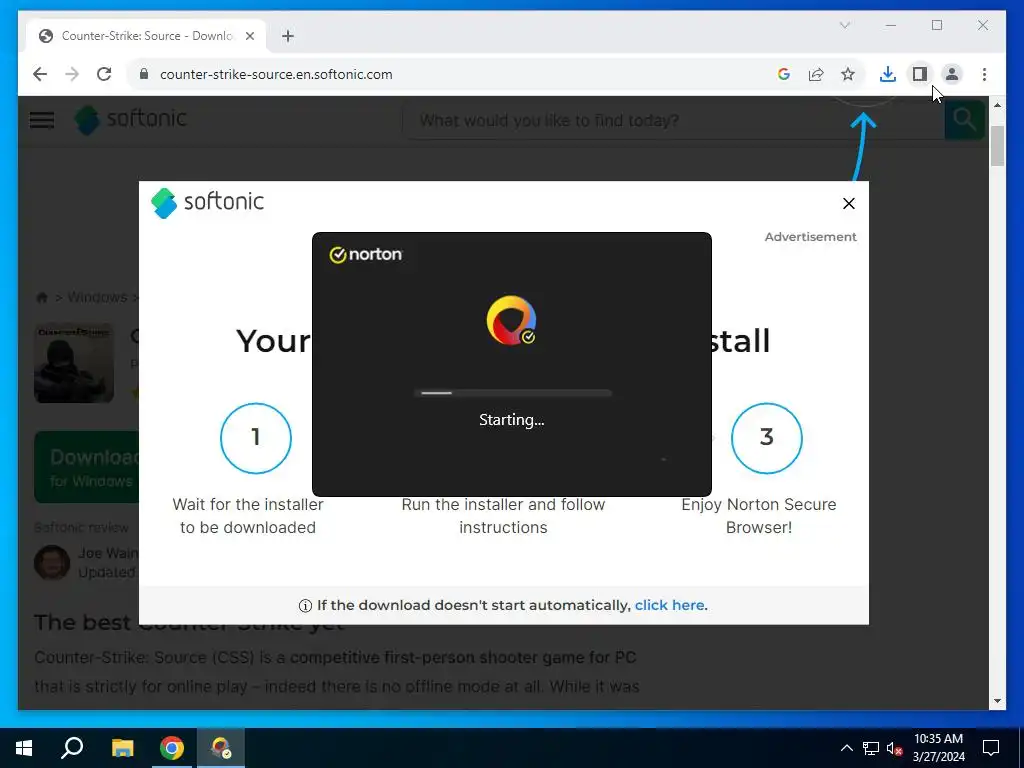Open the Chrome profile avatar

(952, 74)
